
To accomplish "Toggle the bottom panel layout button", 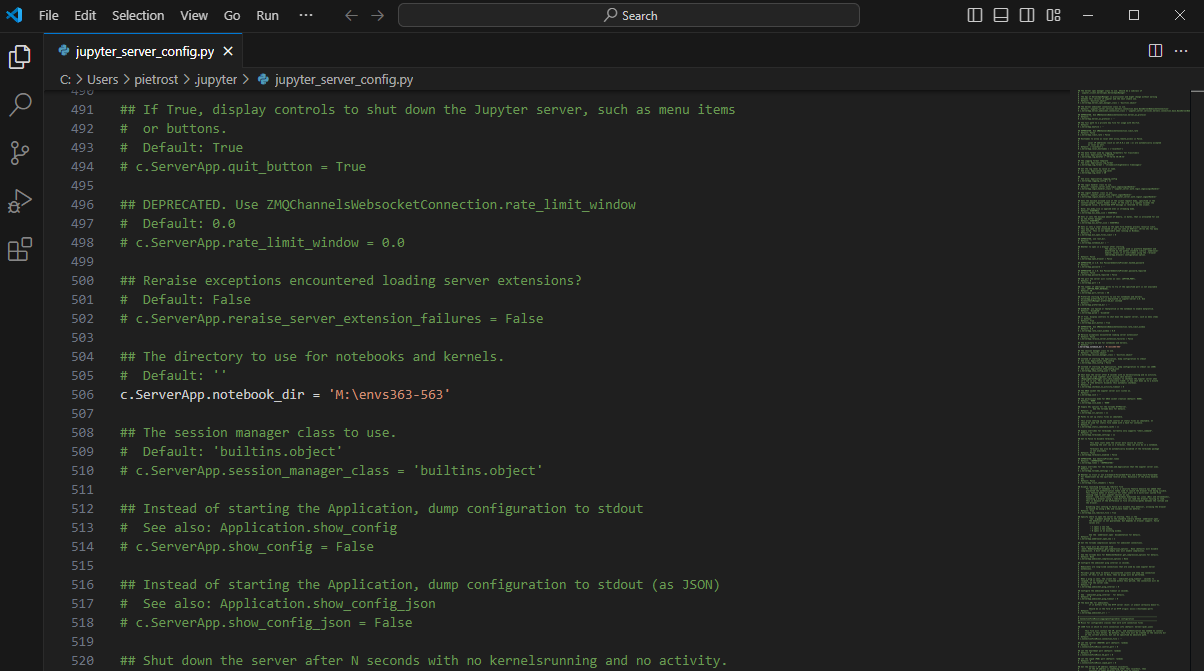I will point(1001,15).
